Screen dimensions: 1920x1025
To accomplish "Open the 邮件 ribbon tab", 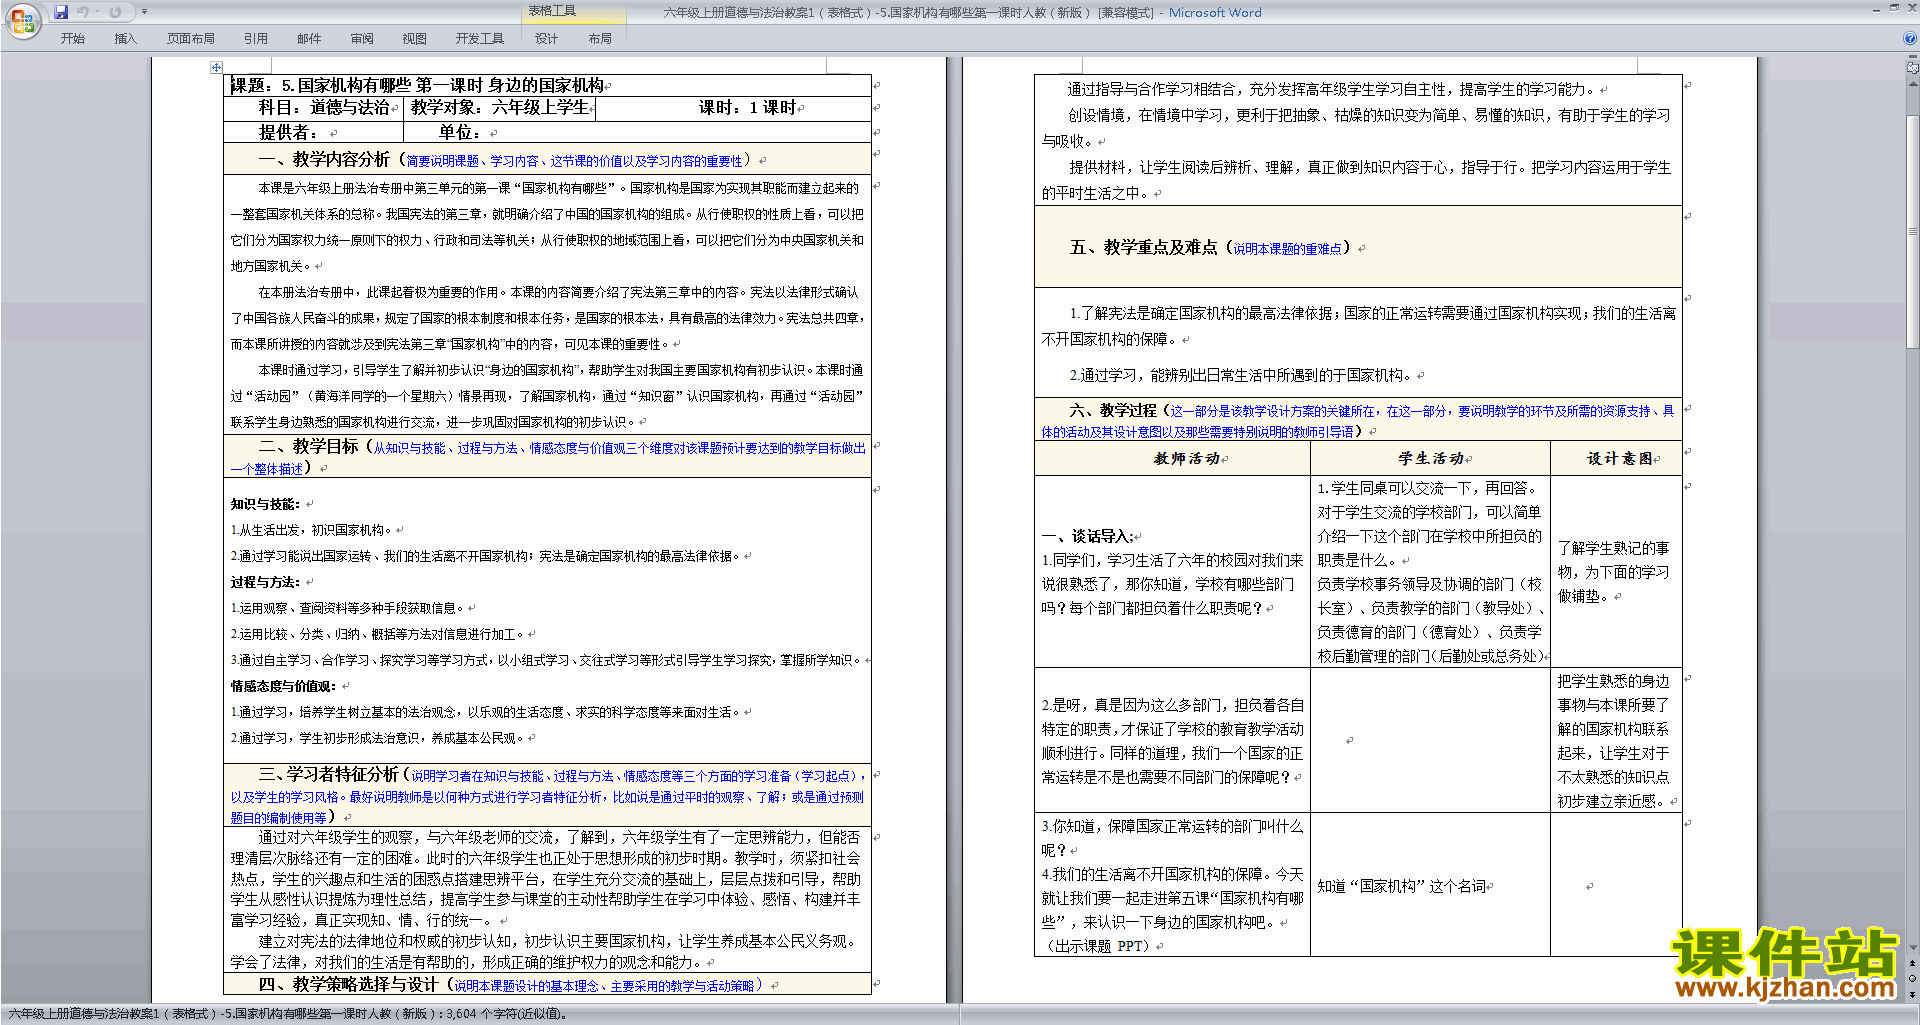I will 309,39.
